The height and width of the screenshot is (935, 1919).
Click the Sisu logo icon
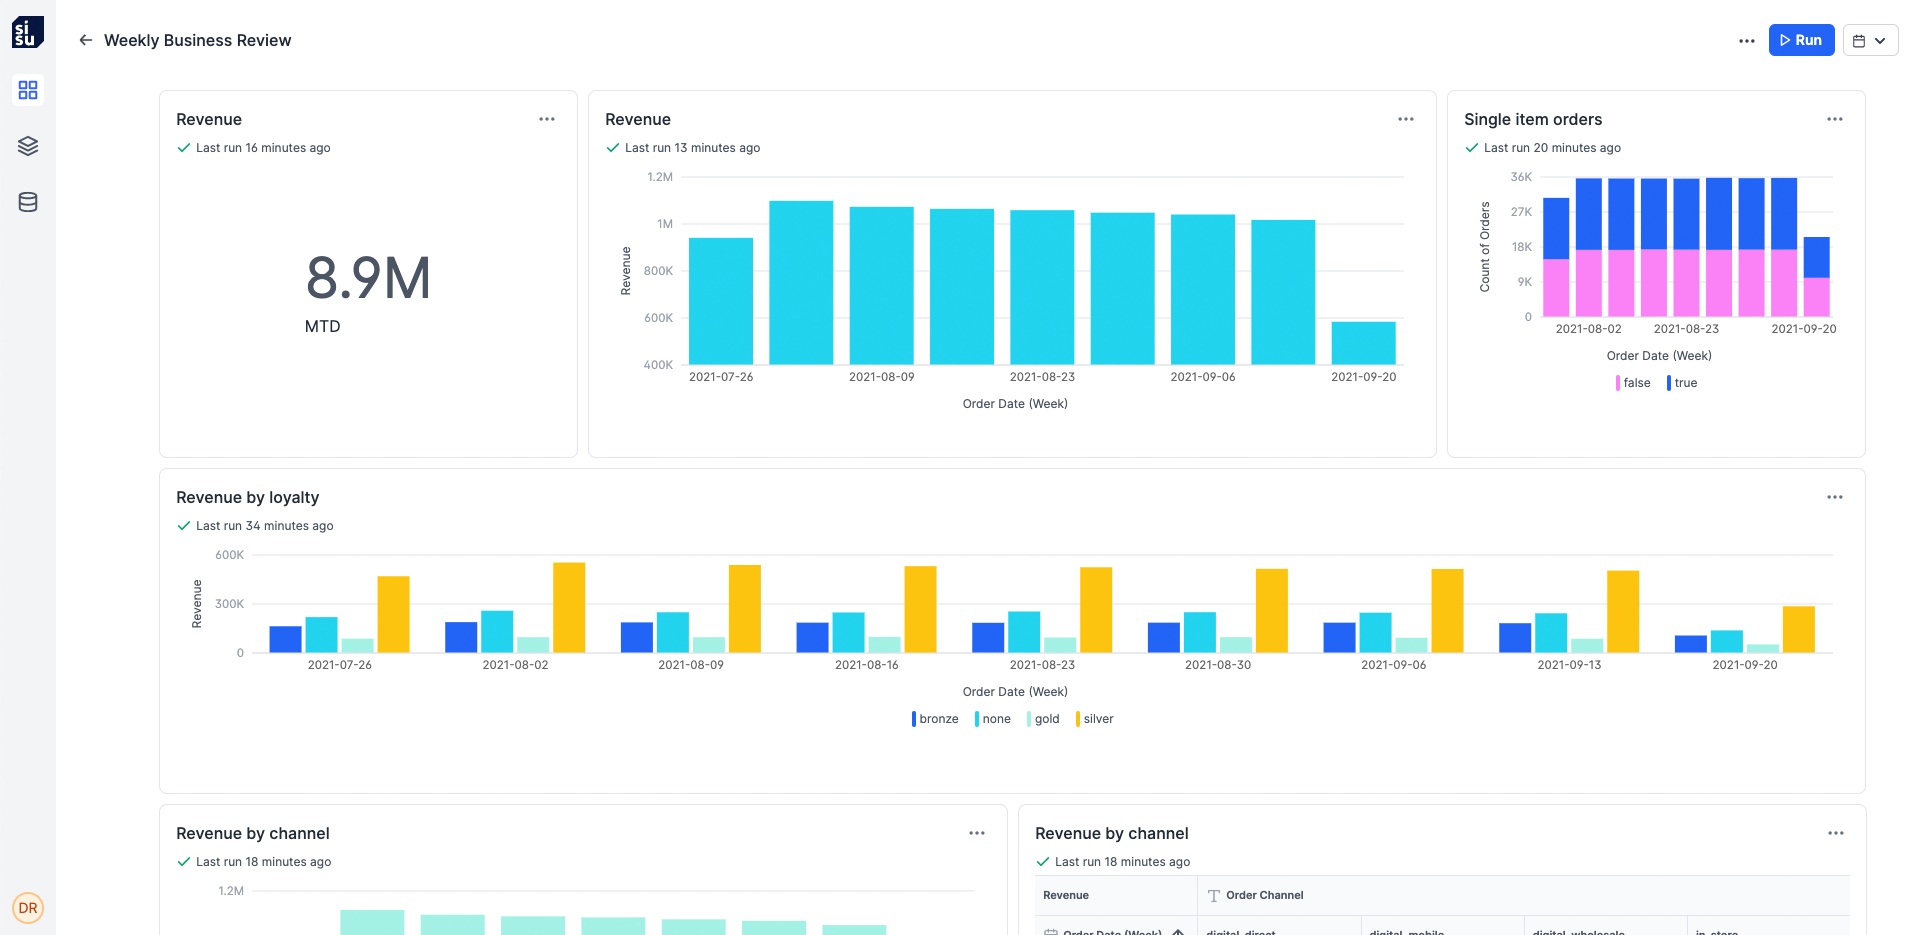[28, 32]
